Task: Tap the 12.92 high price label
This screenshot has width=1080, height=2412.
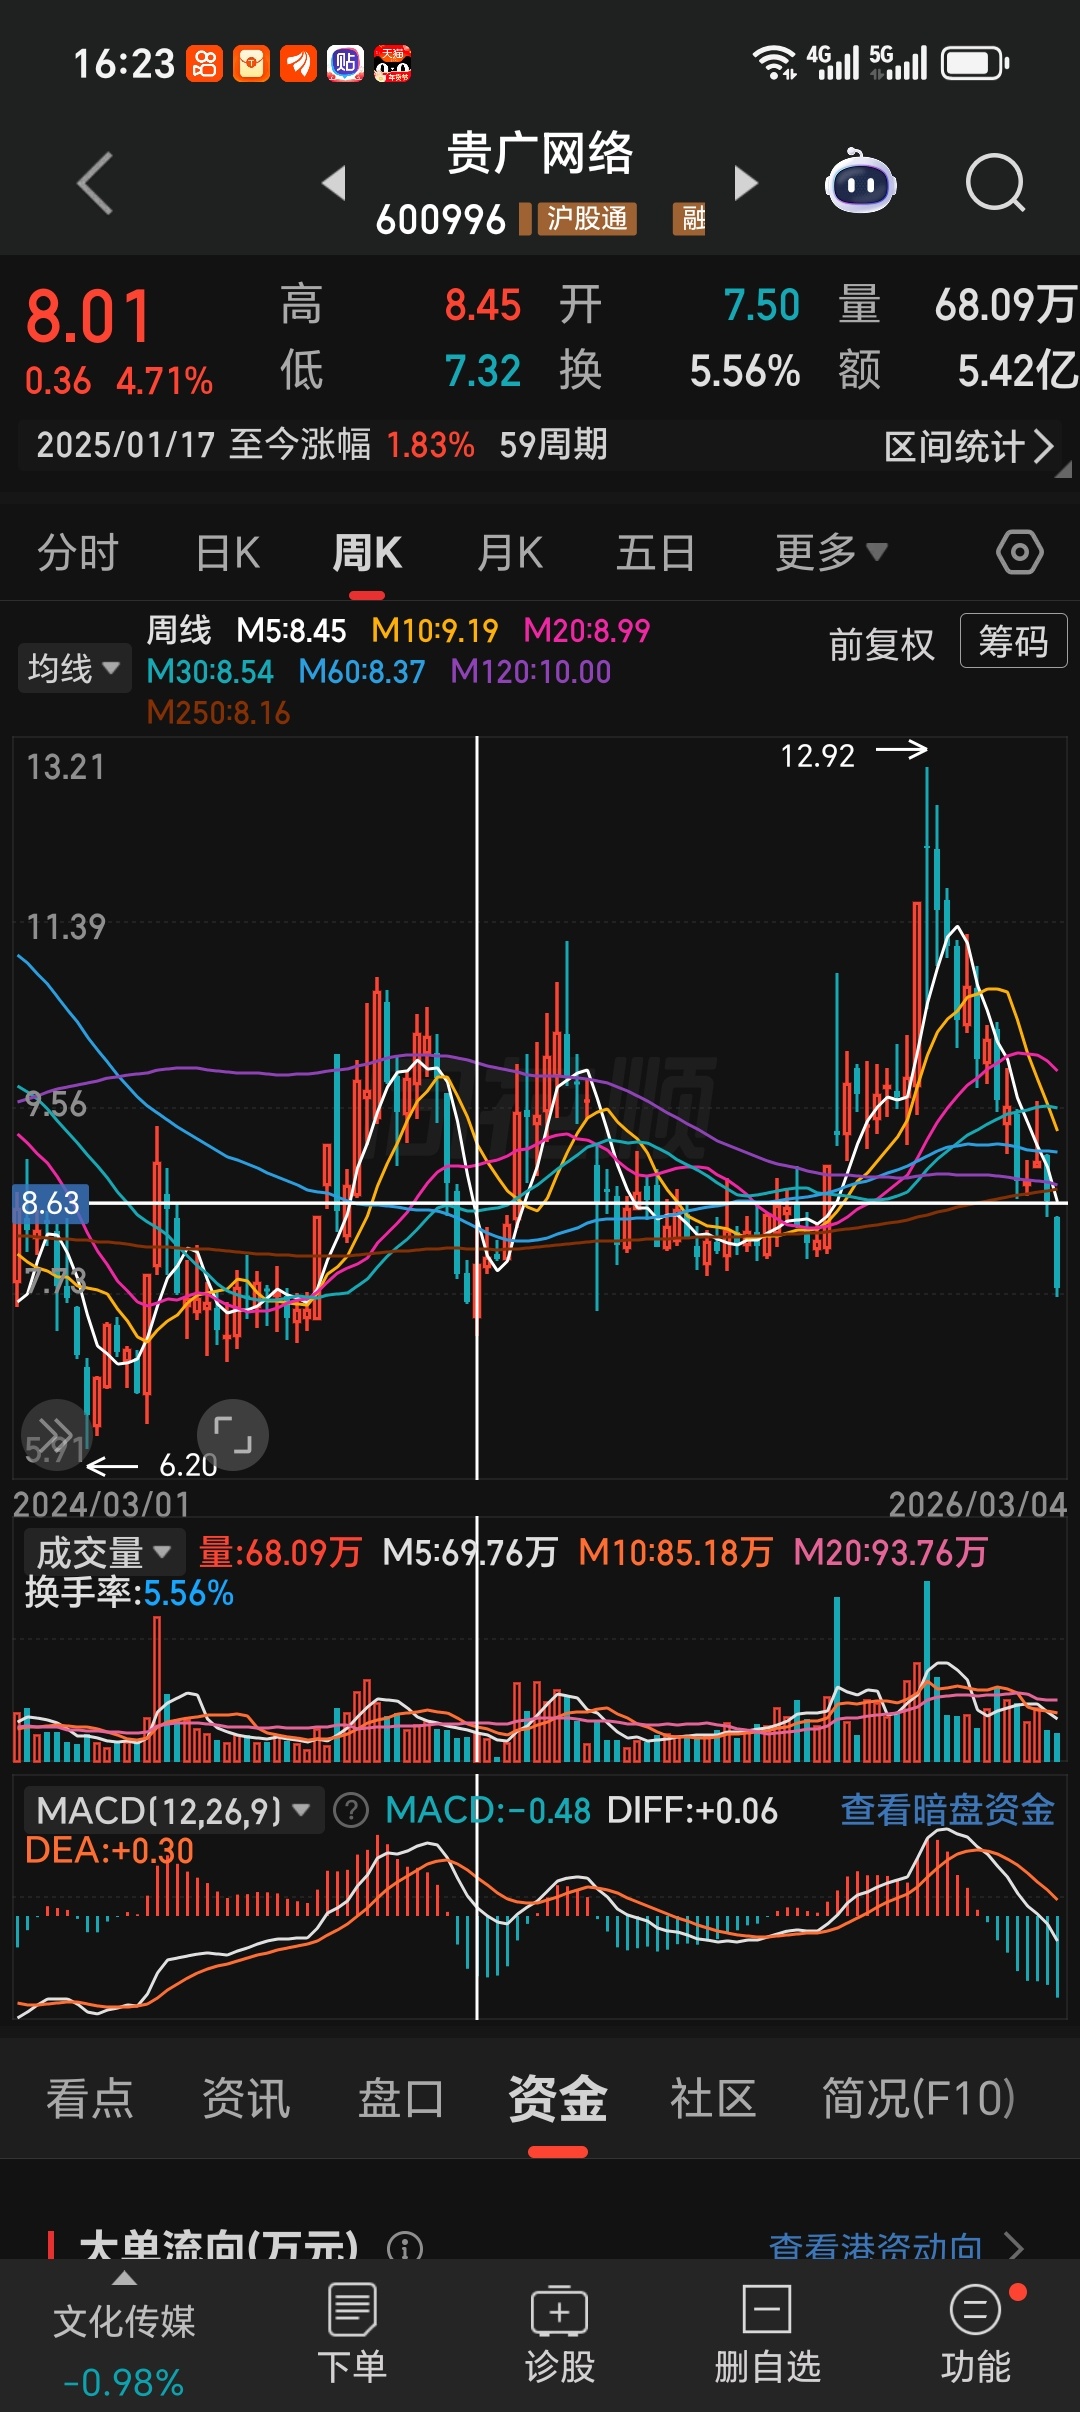Action: (x=817, y=756)
